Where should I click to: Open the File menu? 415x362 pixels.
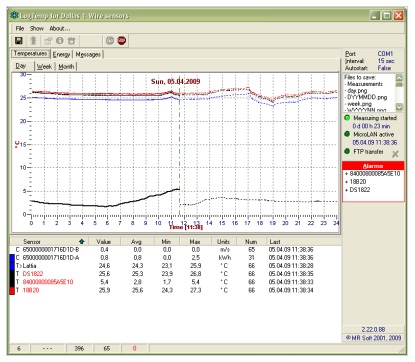point(20,29)
